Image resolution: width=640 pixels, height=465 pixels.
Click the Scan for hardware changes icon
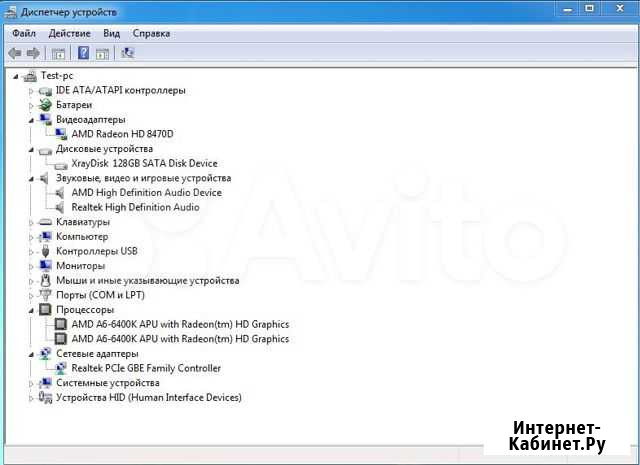click(x=127, y=53)
